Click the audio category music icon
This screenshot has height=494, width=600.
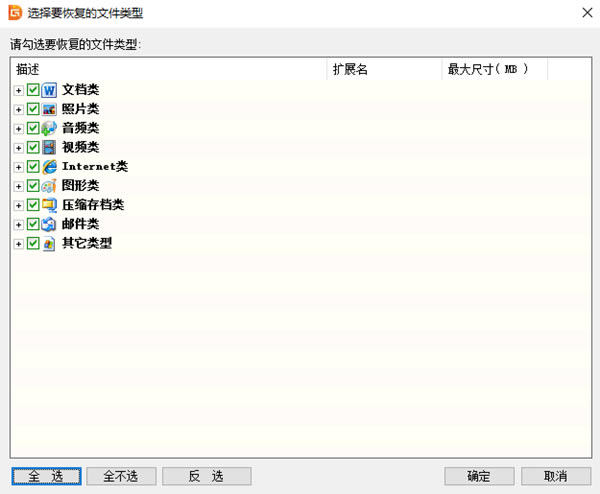(x=49, y=128)
